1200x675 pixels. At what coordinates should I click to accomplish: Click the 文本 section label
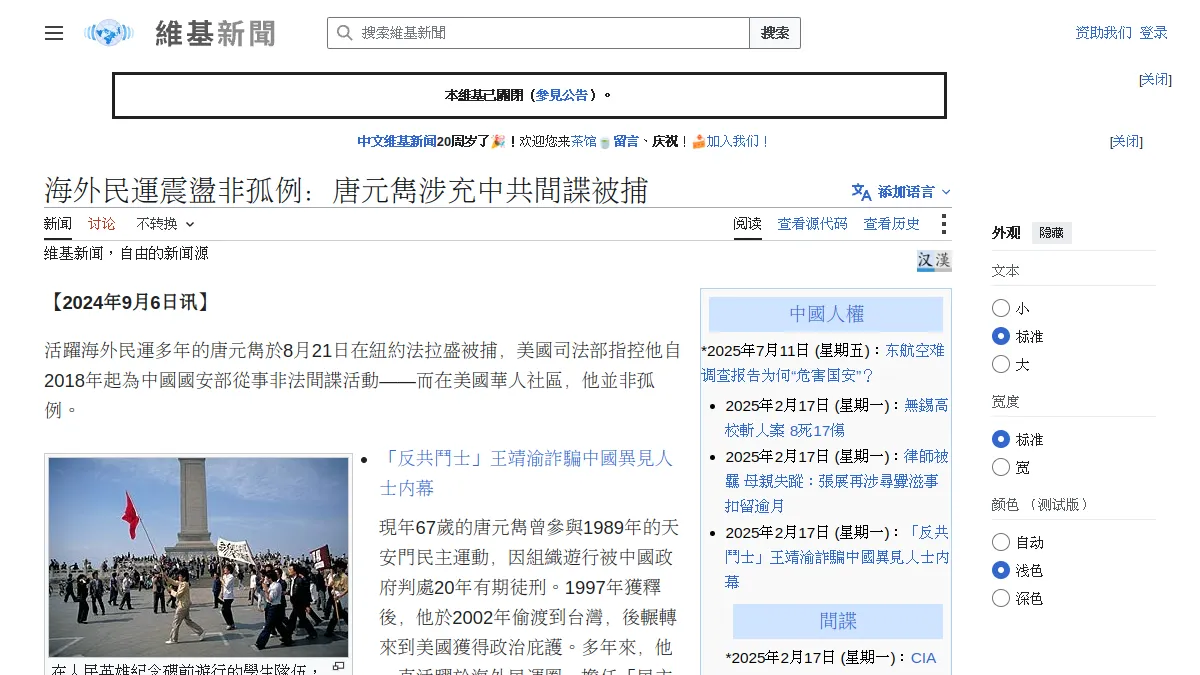[x=1006, y=271]
